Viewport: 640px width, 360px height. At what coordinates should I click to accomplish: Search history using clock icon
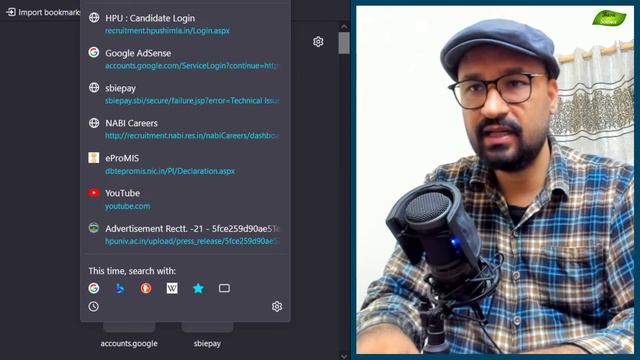(x=93, y=306)
